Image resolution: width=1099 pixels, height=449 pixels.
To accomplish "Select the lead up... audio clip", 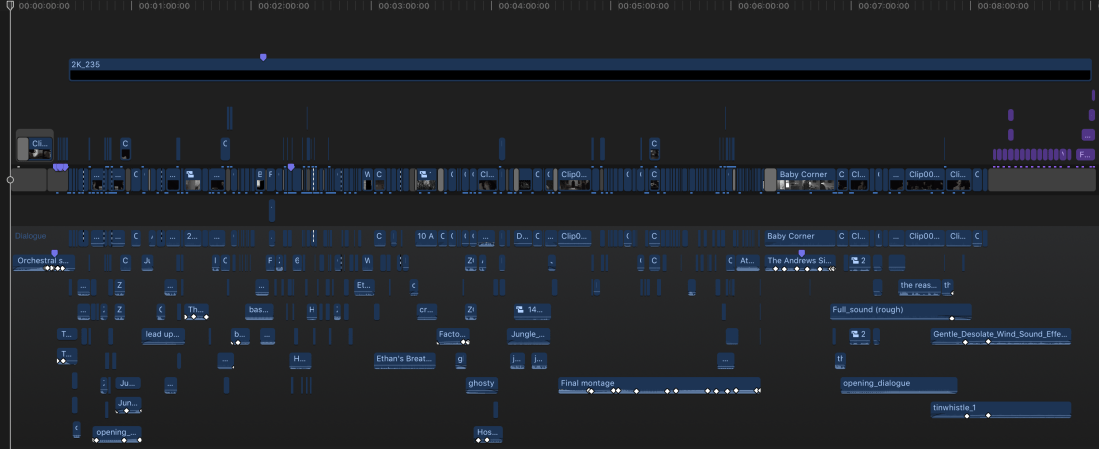I will 163,335.
